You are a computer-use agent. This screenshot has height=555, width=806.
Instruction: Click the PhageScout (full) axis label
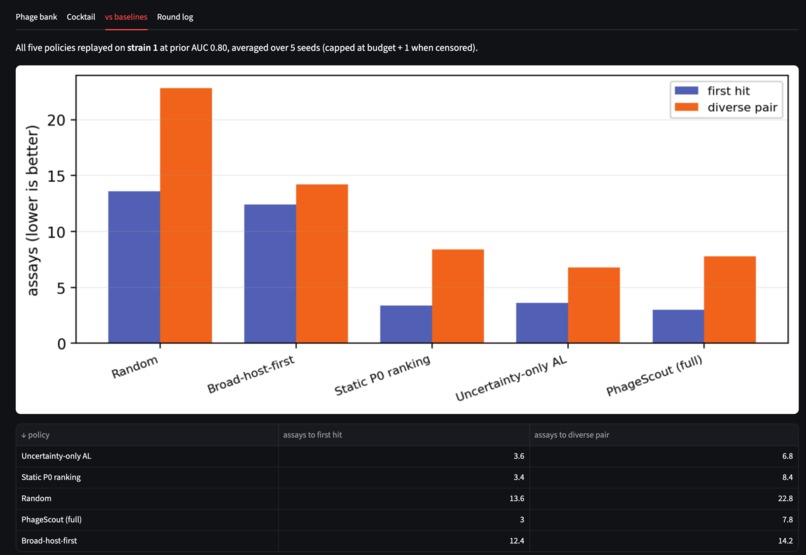[654, 375]
